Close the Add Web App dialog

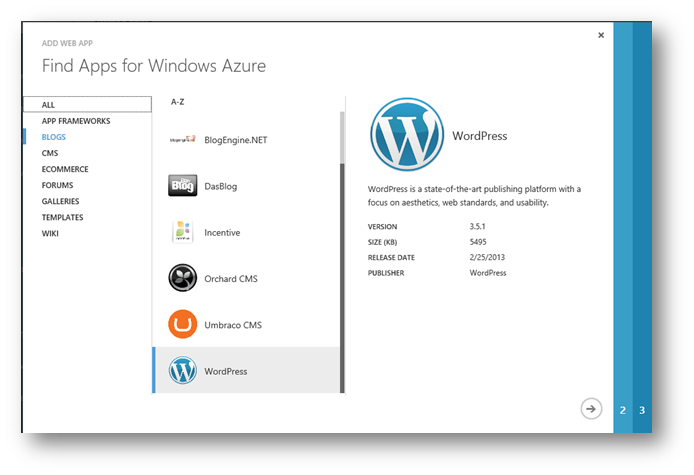[x=601, y=35]
